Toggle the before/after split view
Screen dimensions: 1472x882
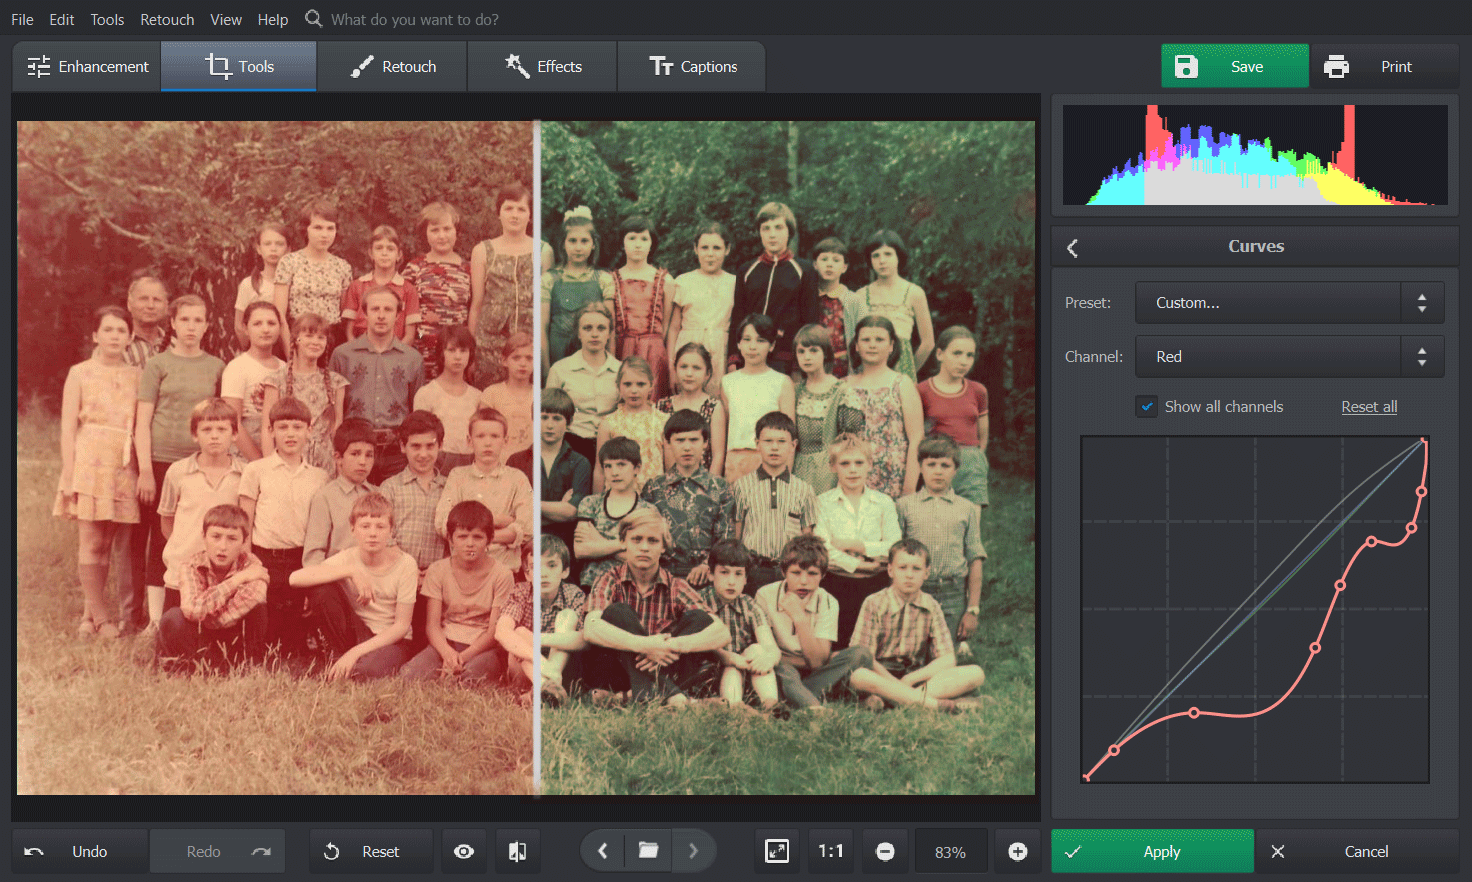[x=517, y=851]
